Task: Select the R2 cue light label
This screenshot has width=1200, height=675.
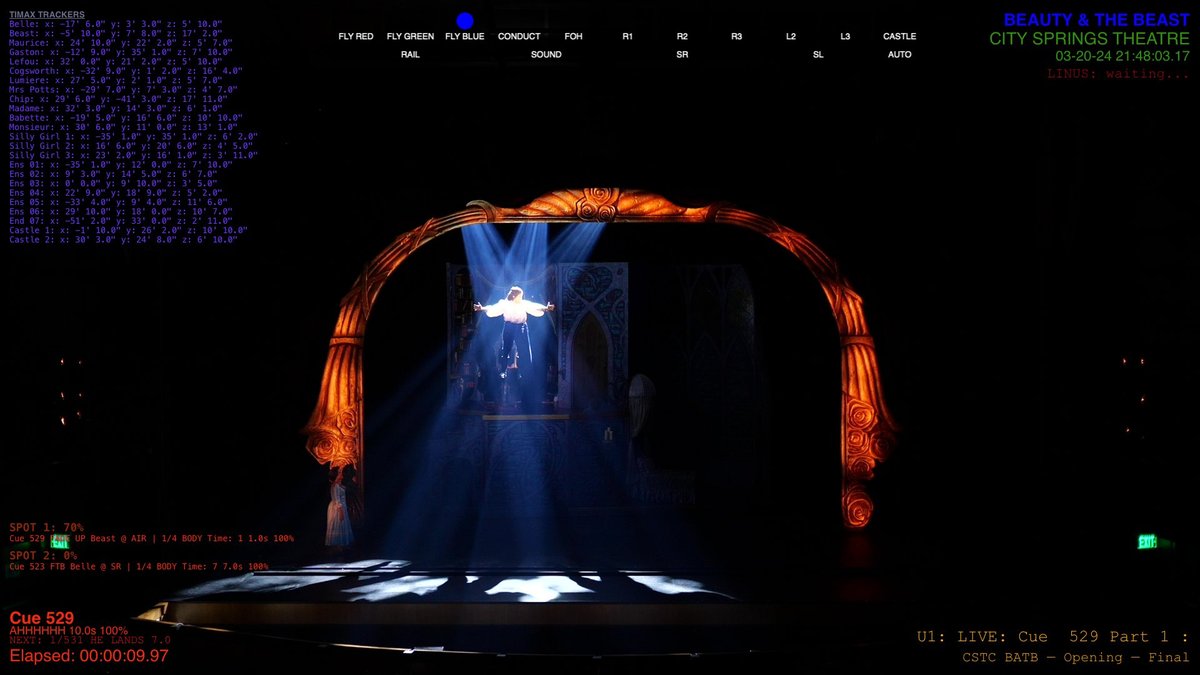Action: pos(682,36)
